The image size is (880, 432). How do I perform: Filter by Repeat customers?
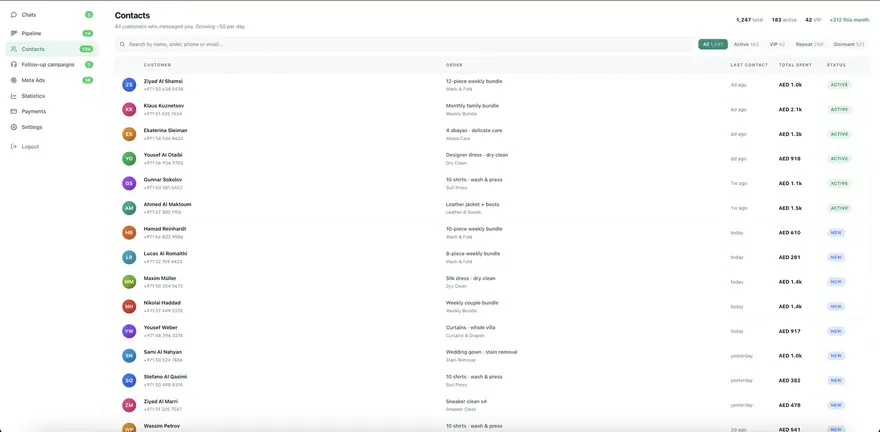coord(809,44)
